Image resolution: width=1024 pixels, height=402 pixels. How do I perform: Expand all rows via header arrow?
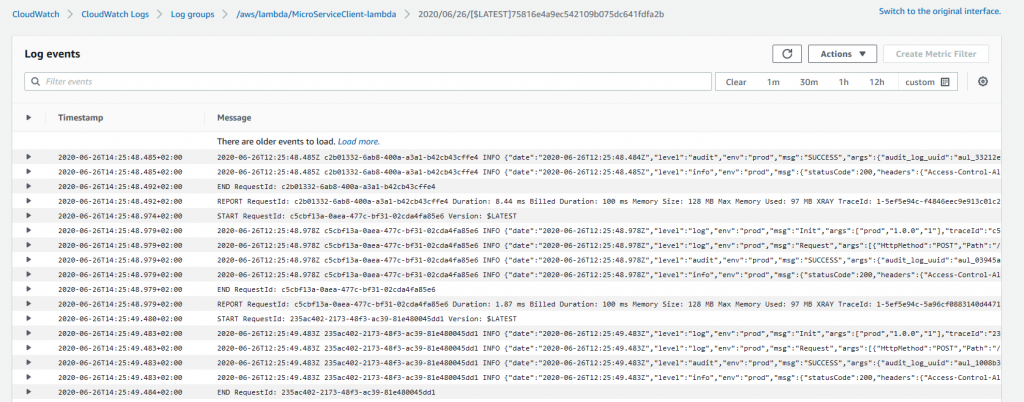[28, 117]
